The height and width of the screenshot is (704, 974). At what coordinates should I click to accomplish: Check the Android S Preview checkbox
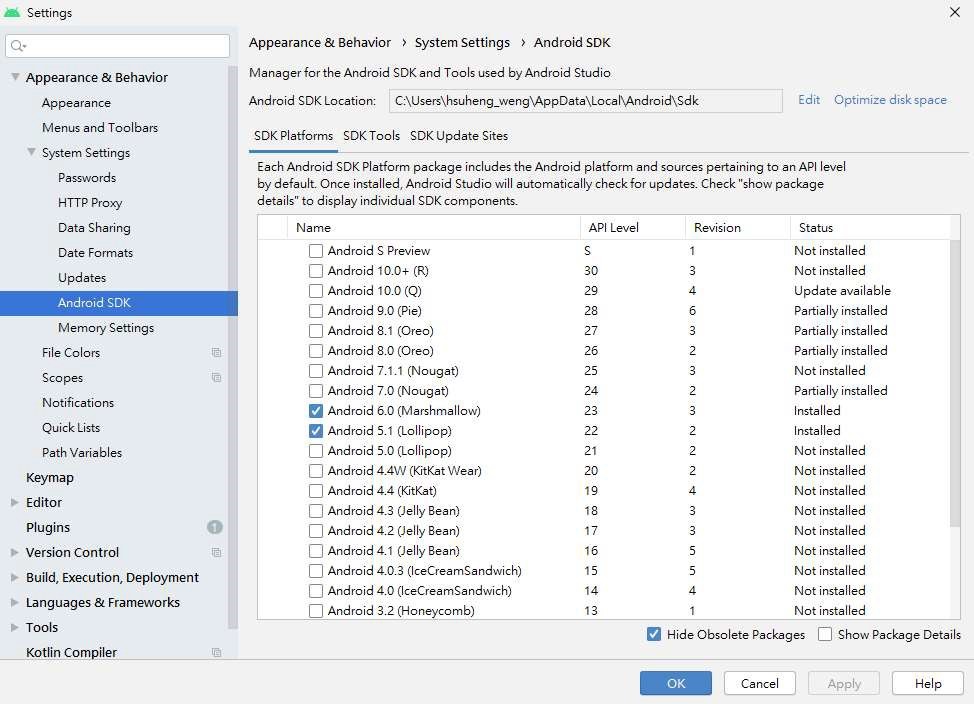[316, 251]
